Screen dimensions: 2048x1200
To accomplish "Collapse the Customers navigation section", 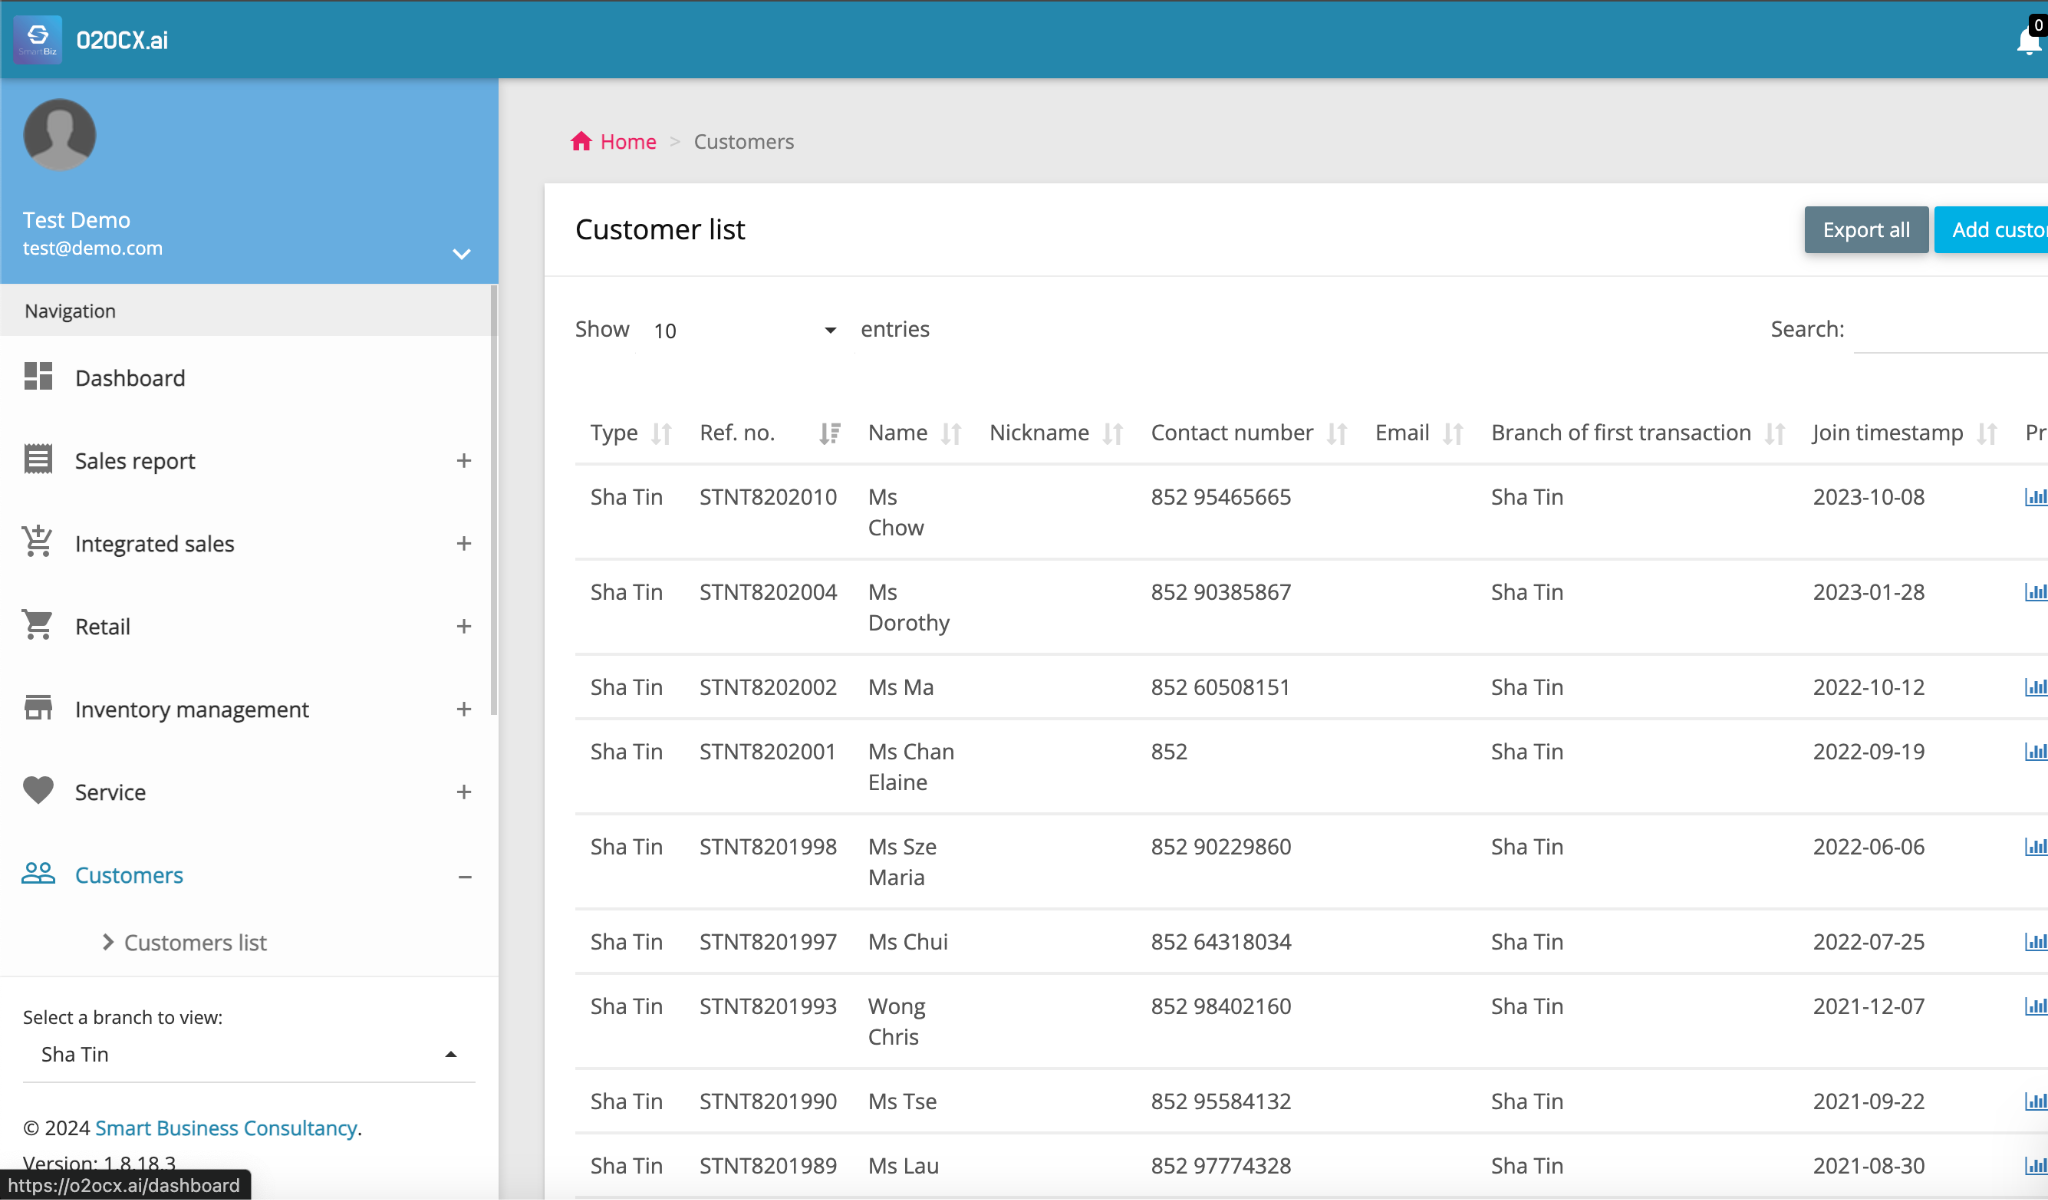I will pyautogui.click(x=464, y=877).
